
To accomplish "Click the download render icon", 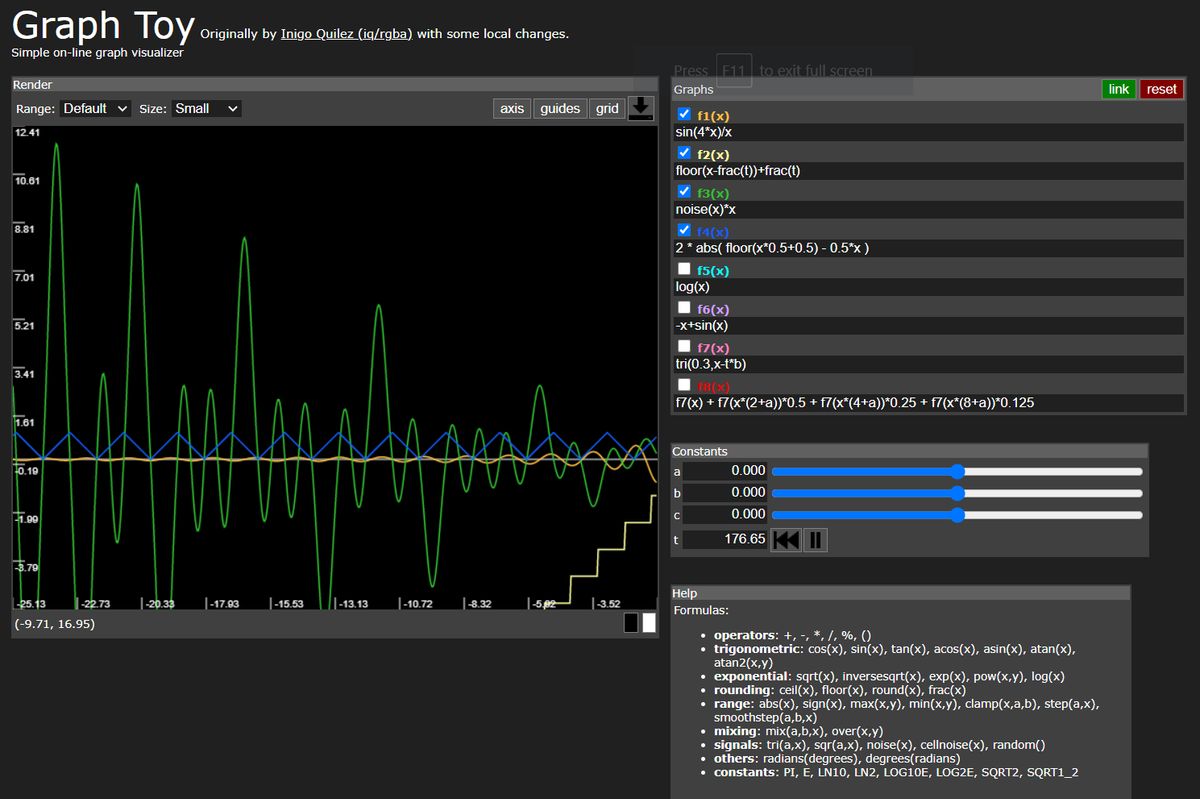I will point(641,108).
